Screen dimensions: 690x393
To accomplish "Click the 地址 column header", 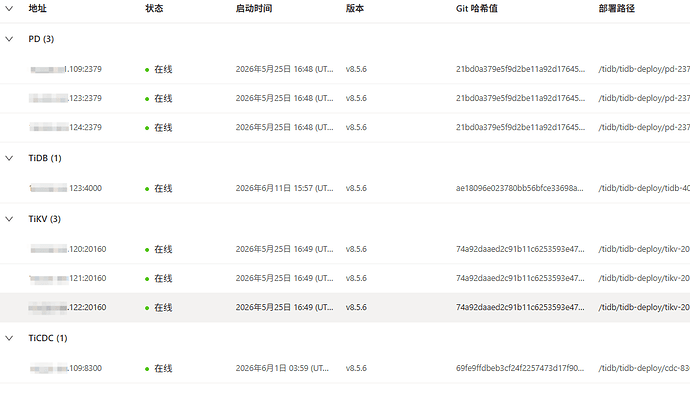I will (x=37, y=8).
